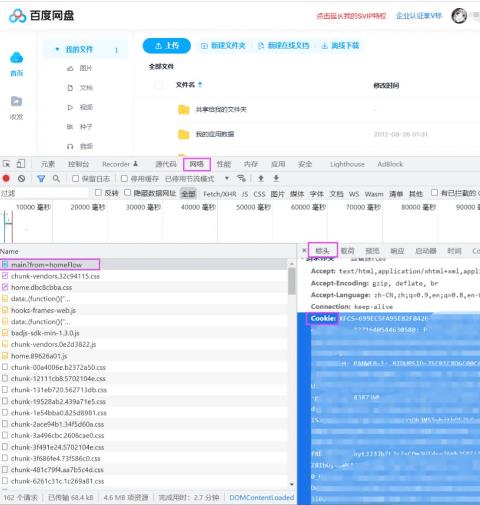Click 新建在线文档 button
This screenshot has width=480, height=505.
(x=284, y=46)
